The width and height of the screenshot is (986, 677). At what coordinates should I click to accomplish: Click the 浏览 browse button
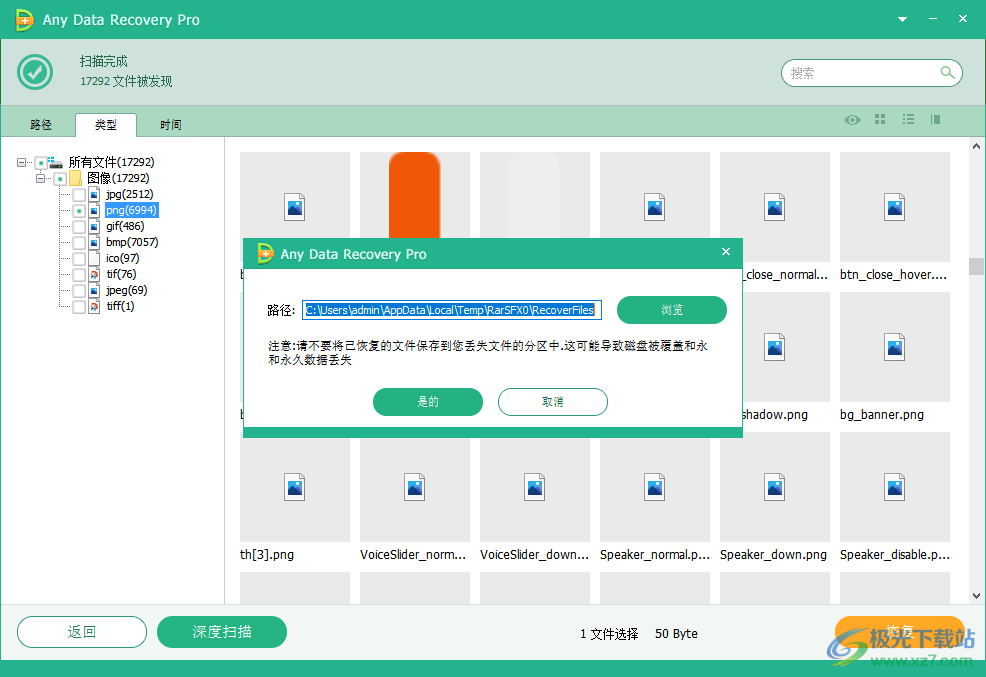[x=672, y=310]
